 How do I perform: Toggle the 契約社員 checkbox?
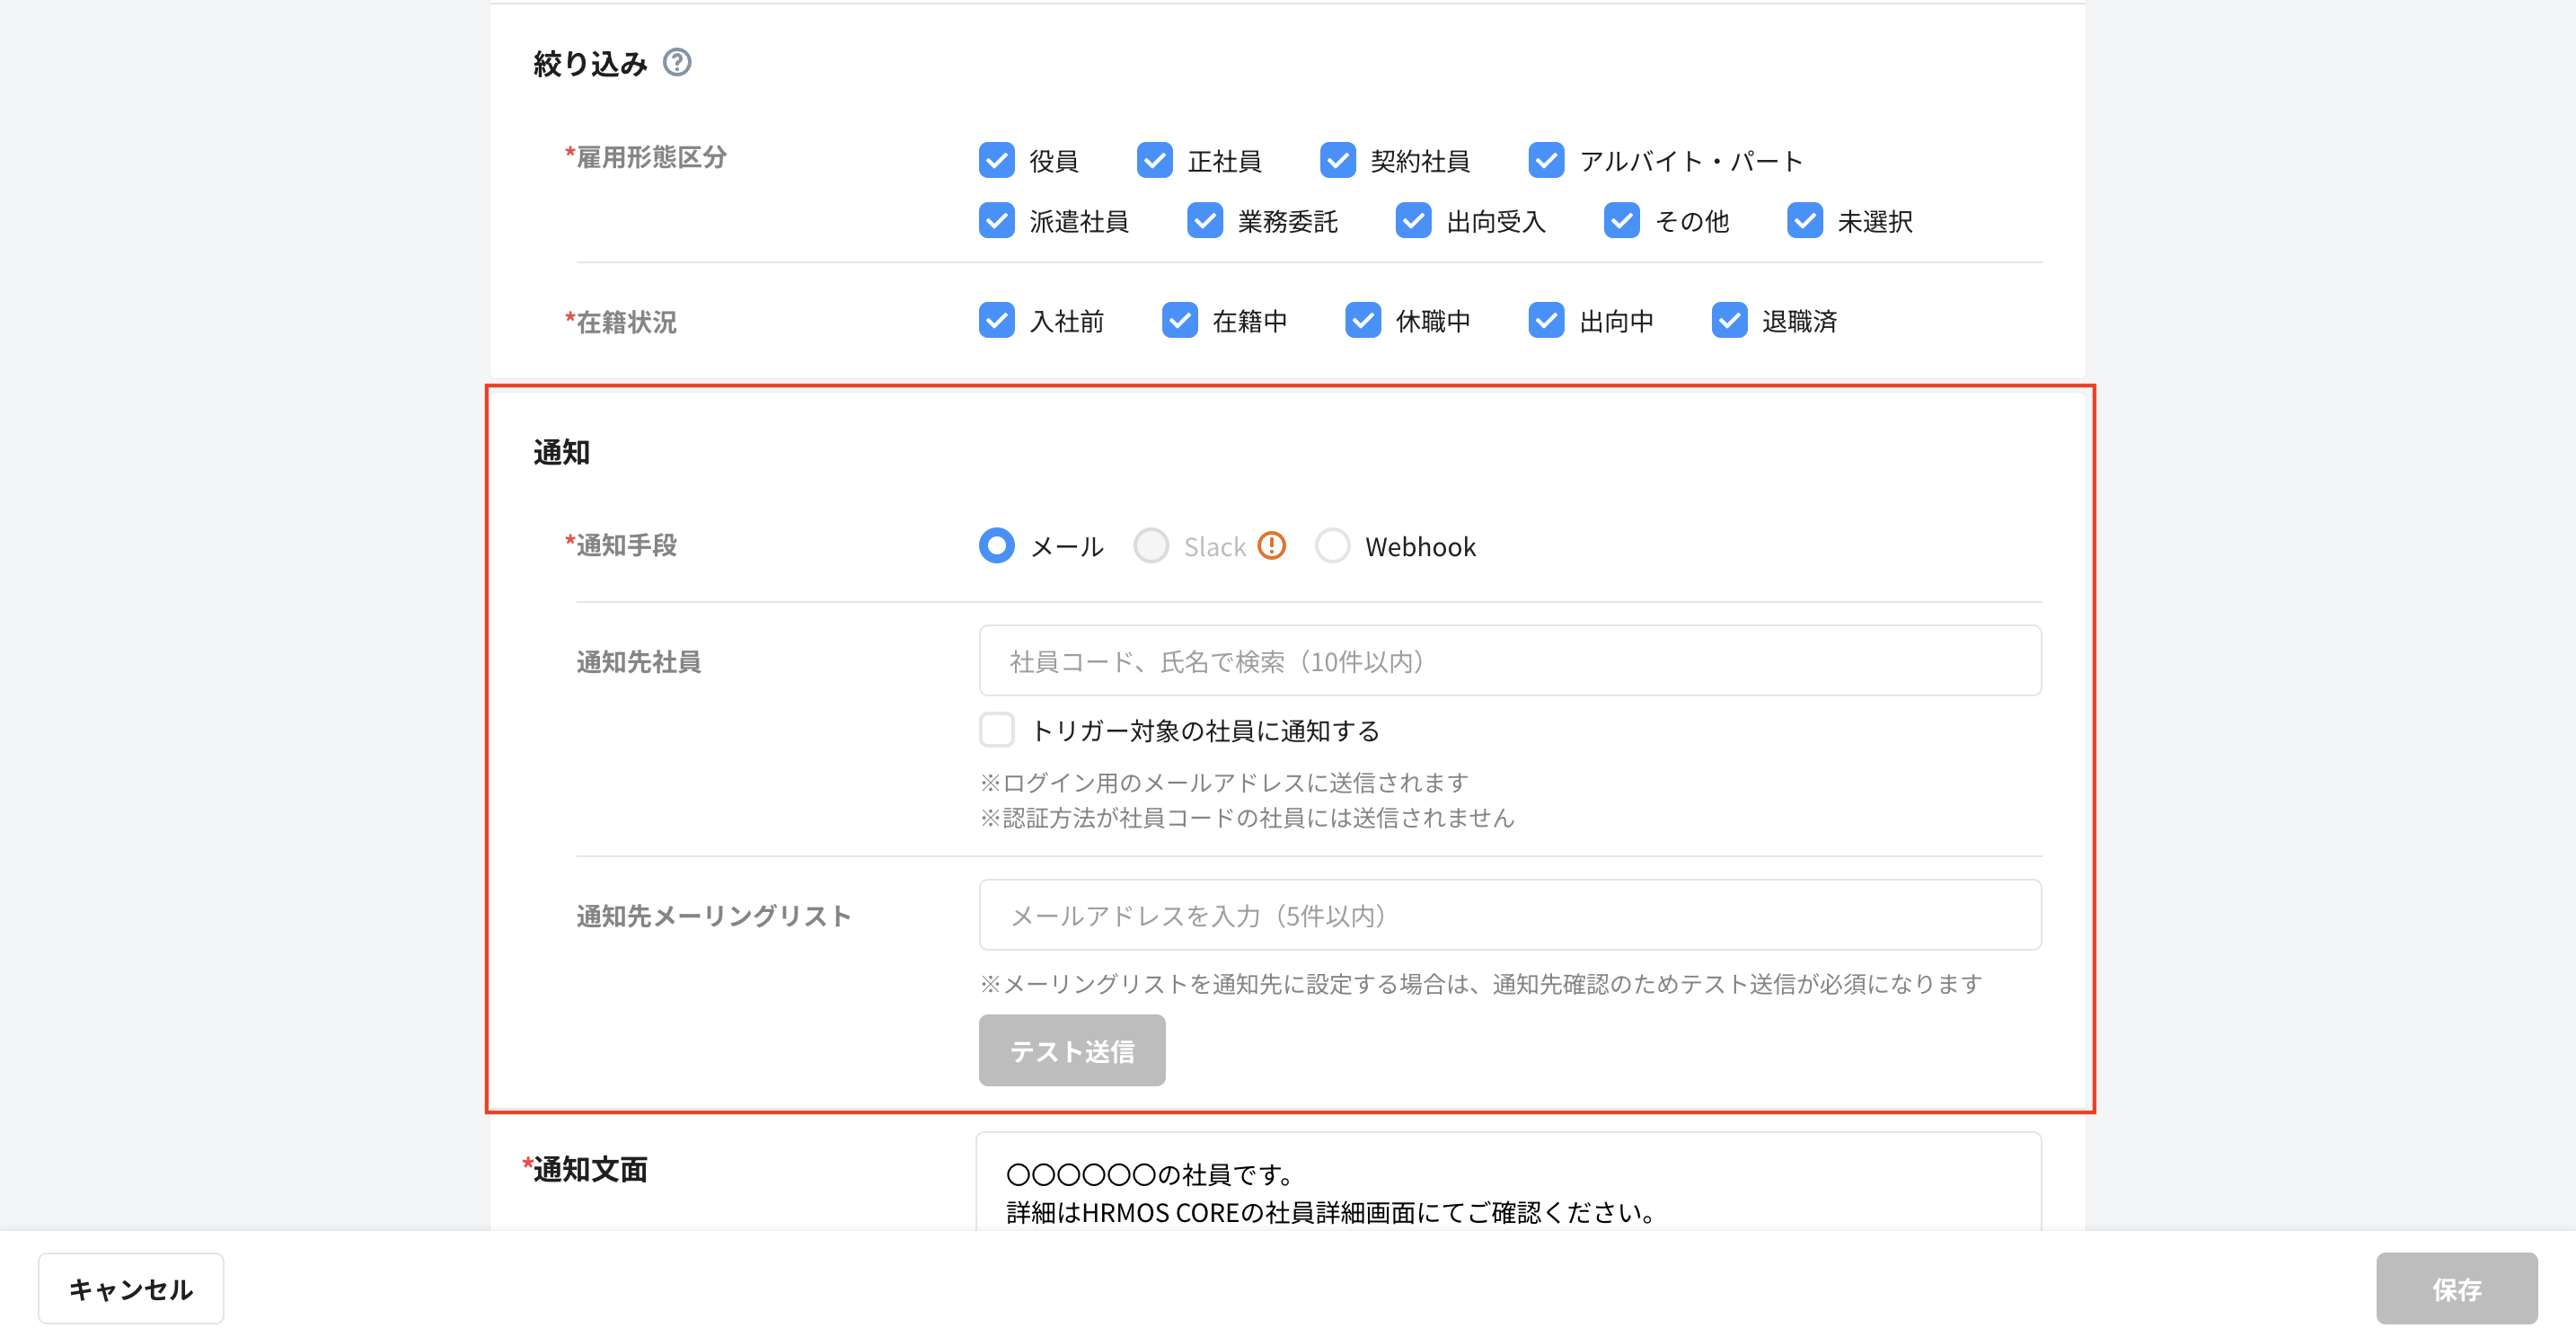click(x=1337, y=160)
